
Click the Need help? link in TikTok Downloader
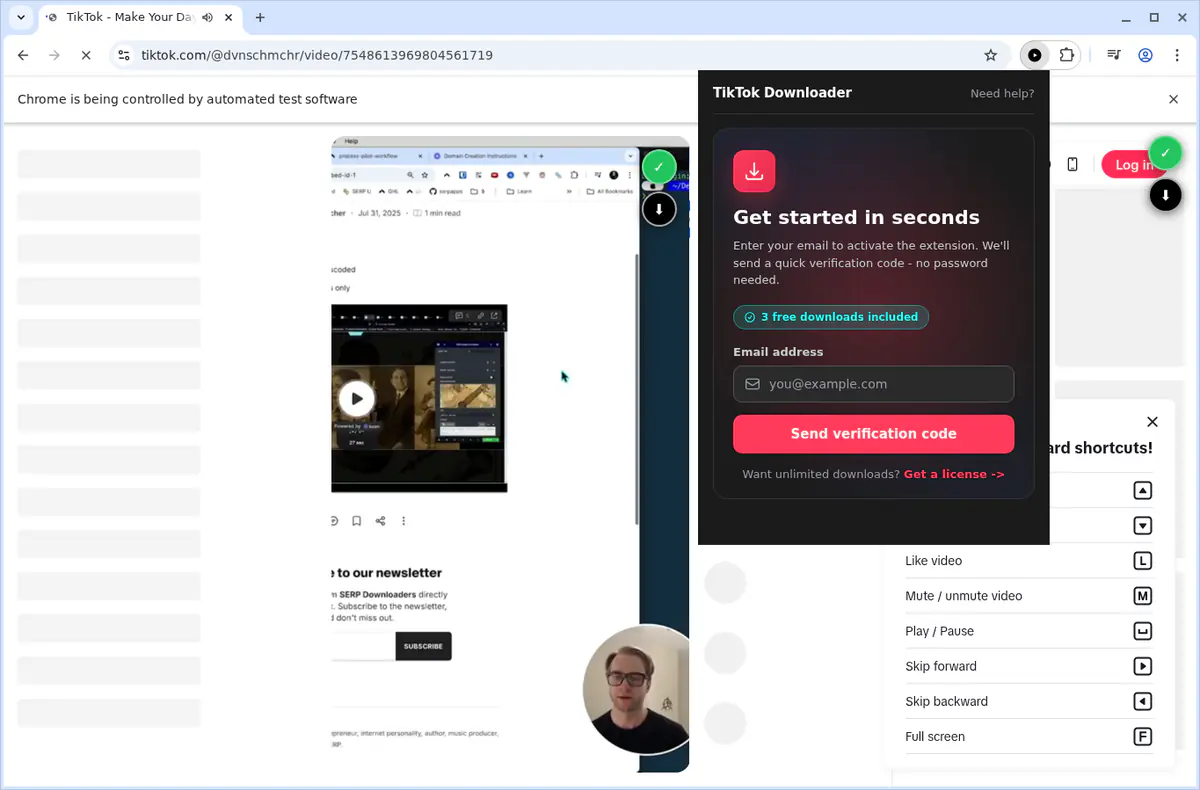click(x=1002, y=93)
